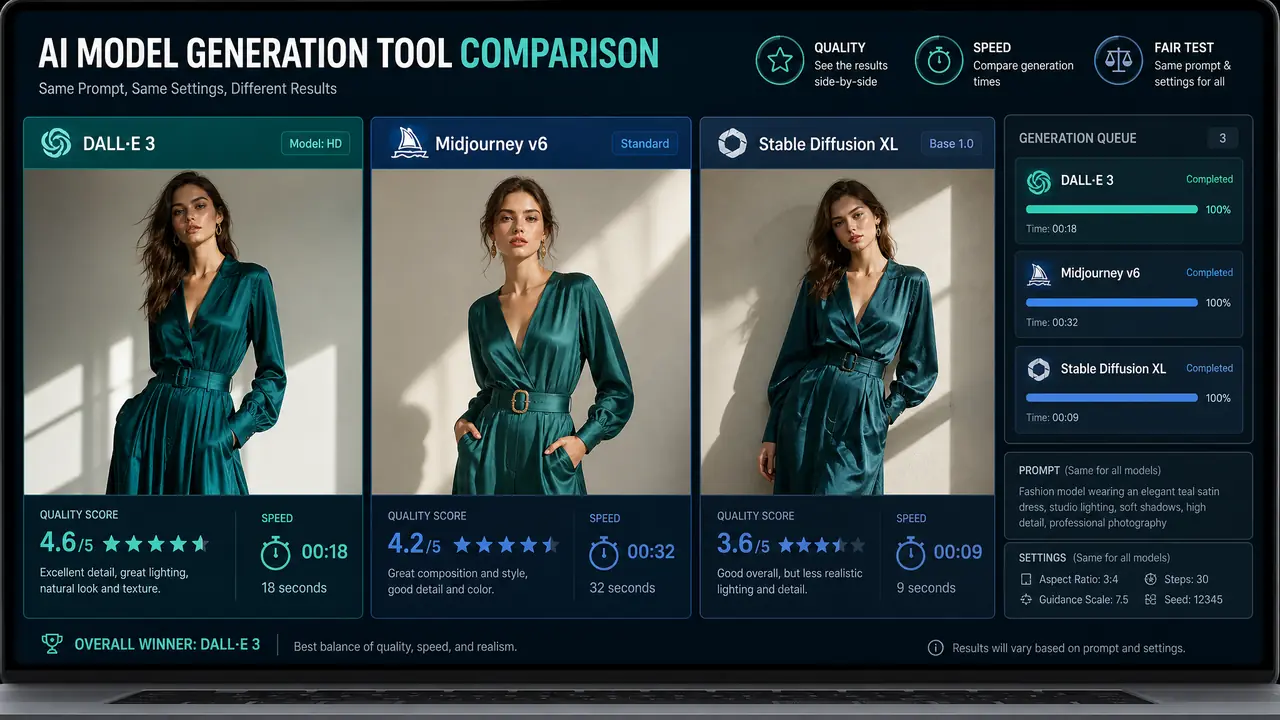Click the Stable Diffusion XL logo in card header
Screen dimensions: 1280x720
(732, 143)
